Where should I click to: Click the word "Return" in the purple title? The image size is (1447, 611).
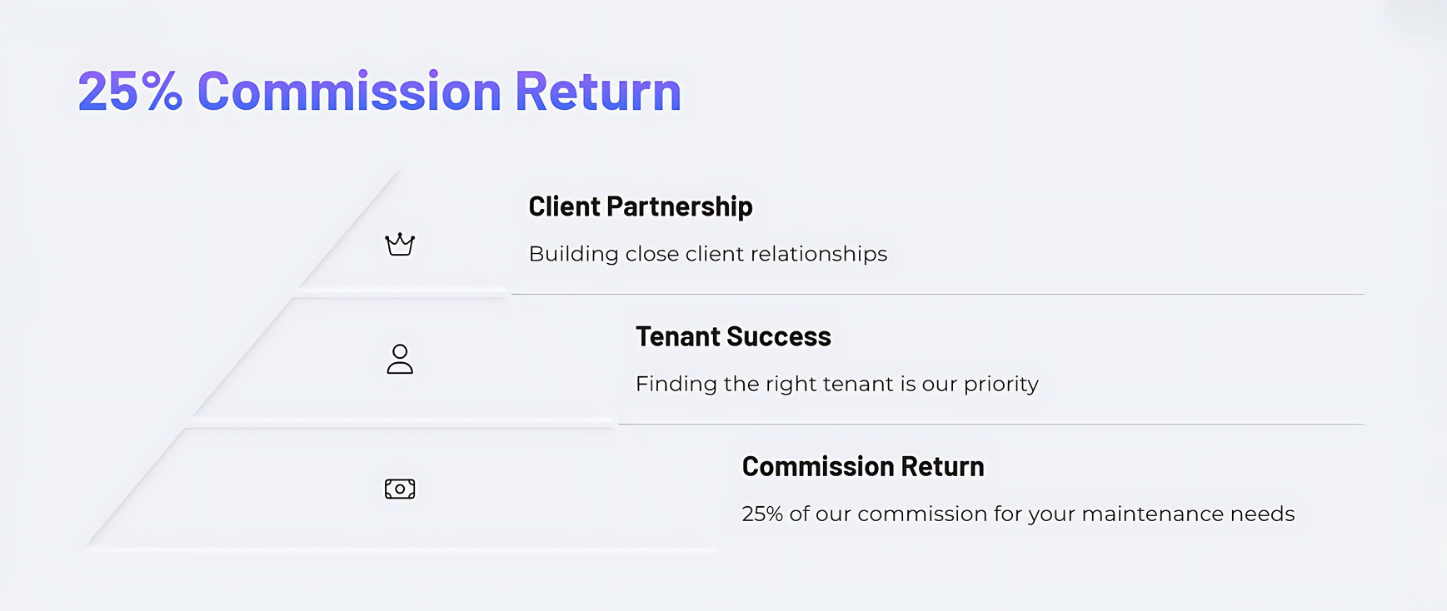(x=597, y=91)
